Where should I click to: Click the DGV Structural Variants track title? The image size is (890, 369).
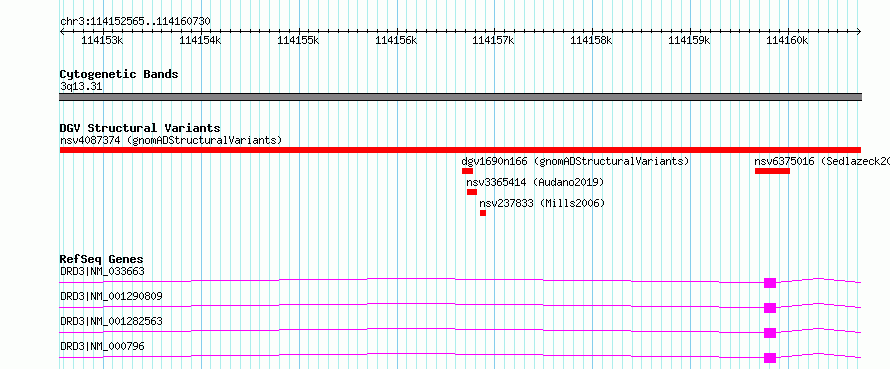tap(140, 128)
